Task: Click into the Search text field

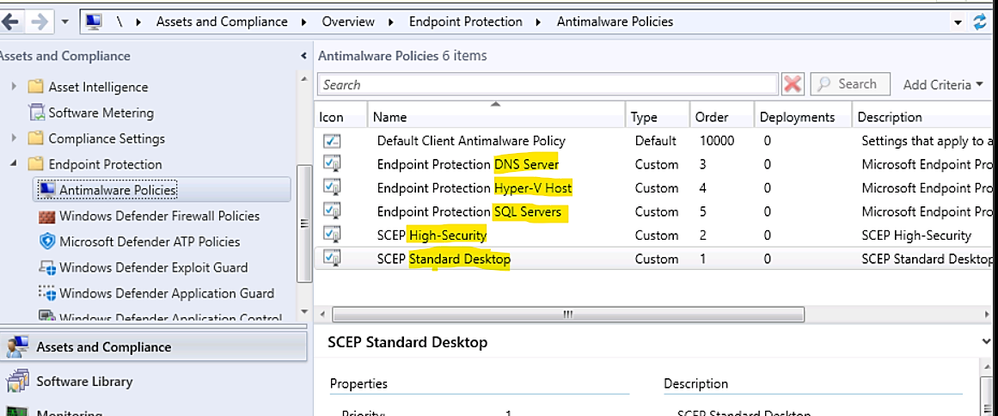Action: [x=547, y=85]
